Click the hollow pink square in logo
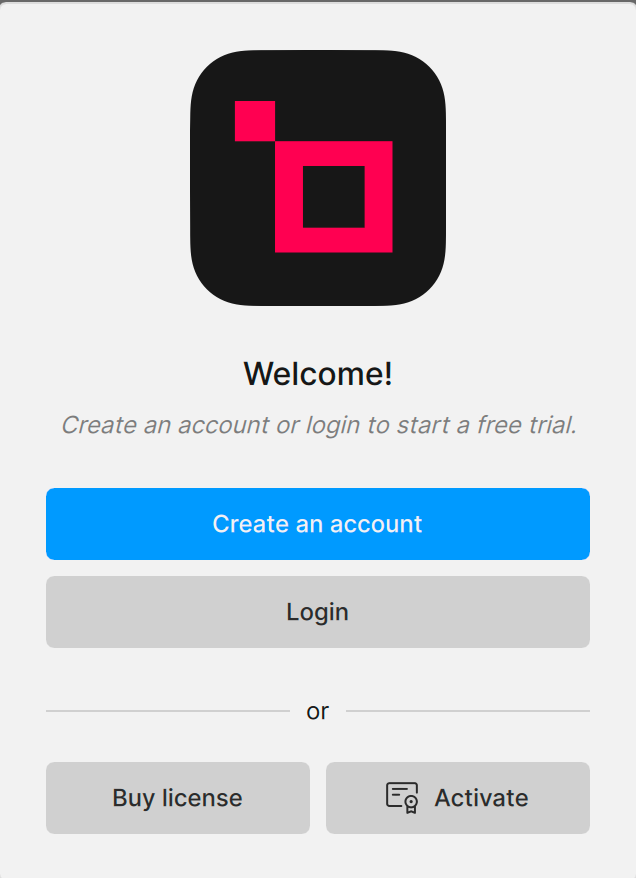The width and height of the screenshot is (636, 878). pos(334,197)
